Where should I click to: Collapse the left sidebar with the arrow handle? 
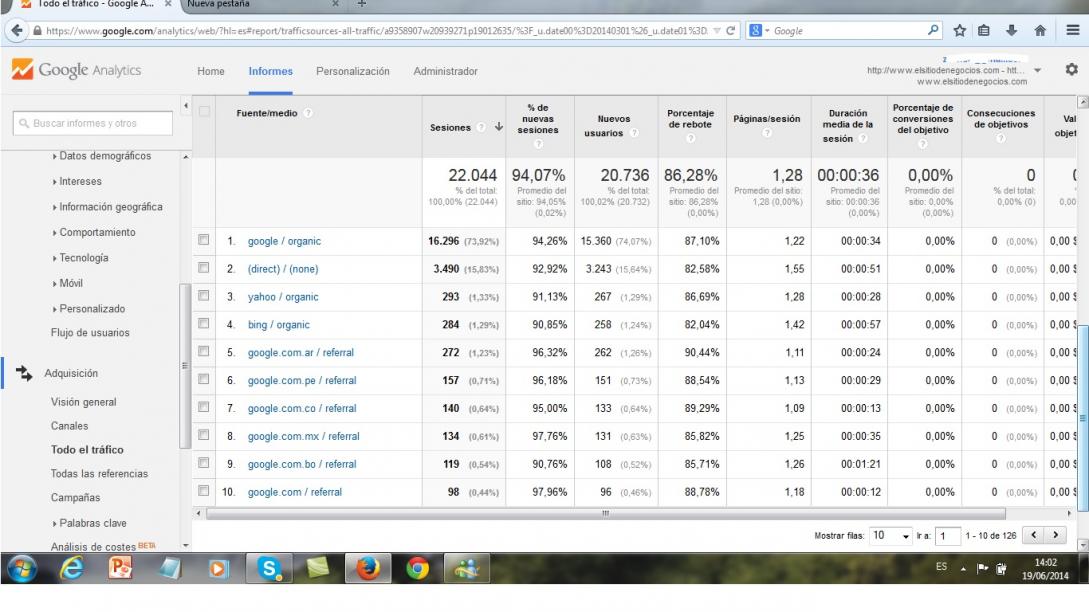185,106
